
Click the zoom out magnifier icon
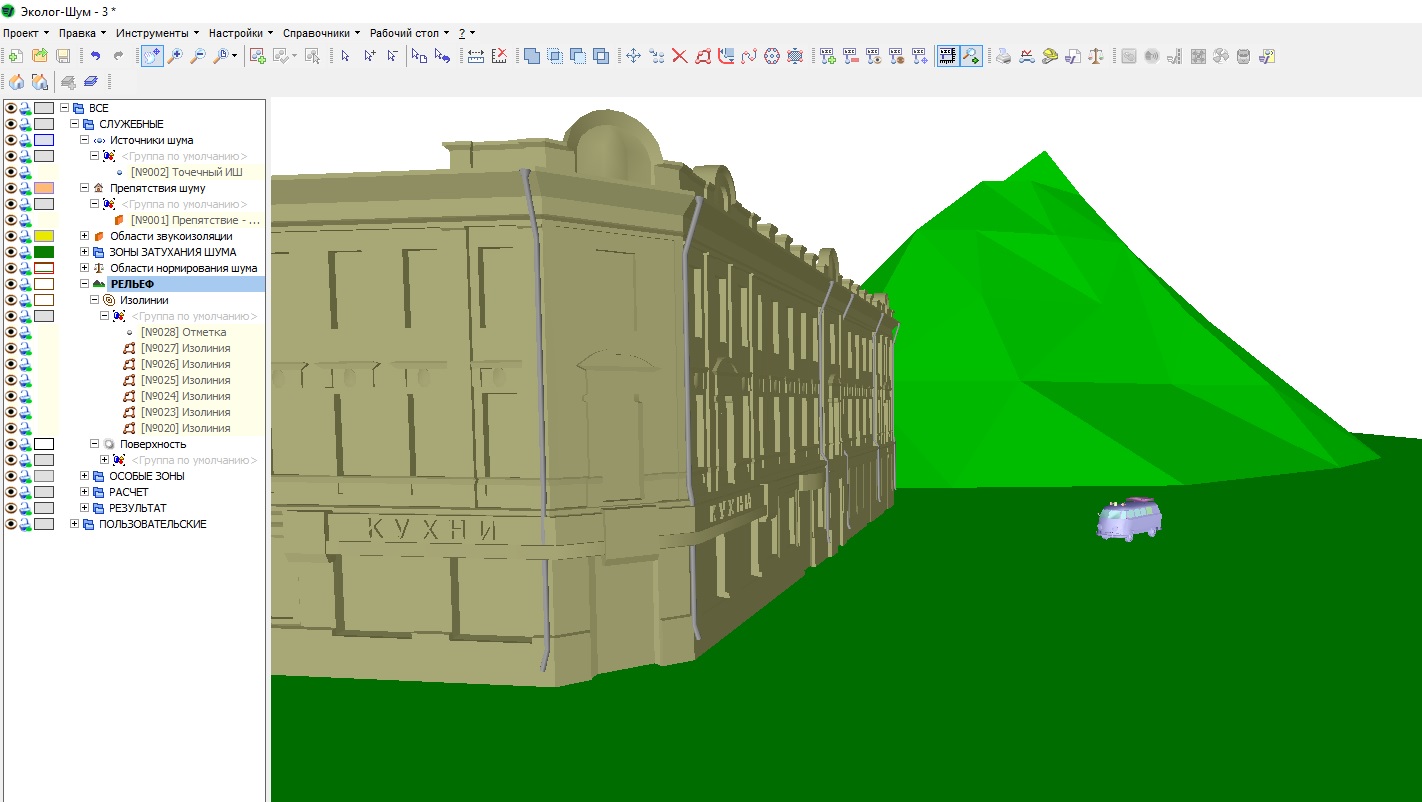click(x=198, y=56)
